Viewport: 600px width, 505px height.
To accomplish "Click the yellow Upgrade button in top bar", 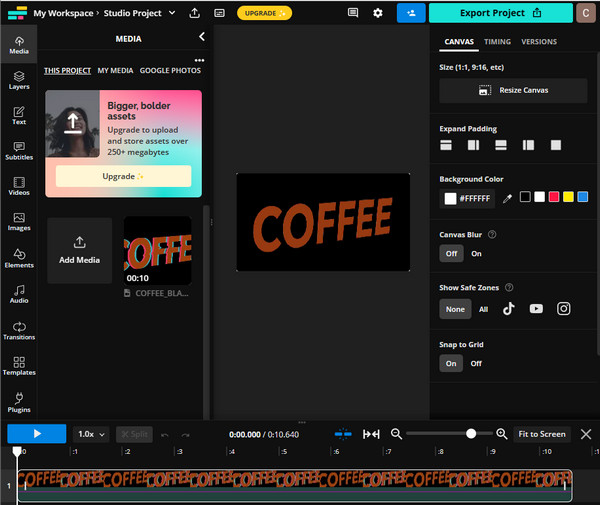I will click(264, 13).
